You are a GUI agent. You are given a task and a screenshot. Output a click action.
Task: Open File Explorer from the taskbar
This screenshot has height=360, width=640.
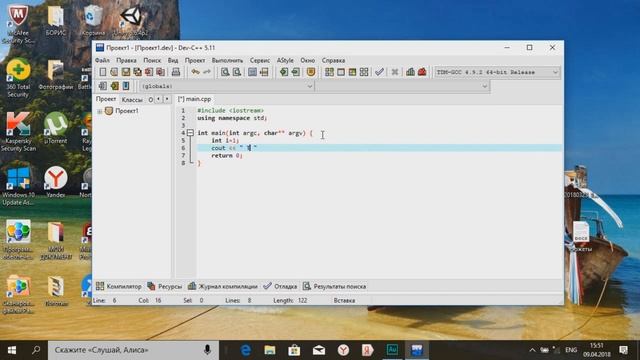click(270, 350)
